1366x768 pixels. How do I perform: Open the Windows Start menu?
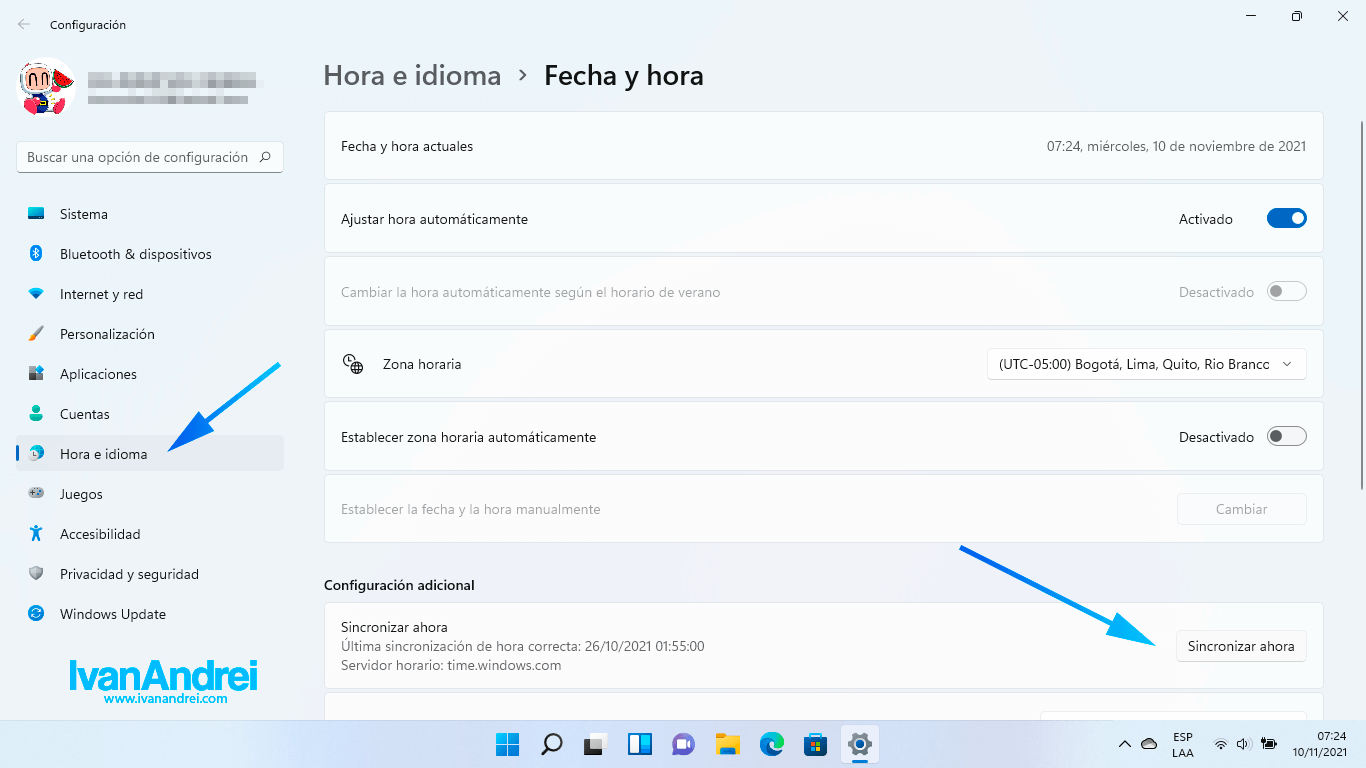507,744
